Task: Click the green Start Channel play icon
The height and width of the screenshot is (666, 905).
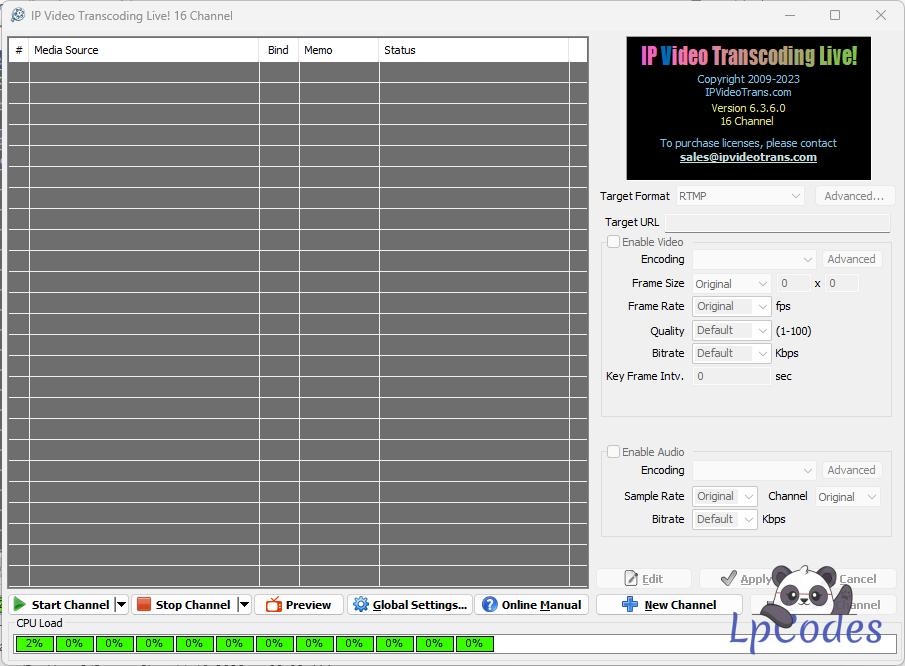Action: 20,605
